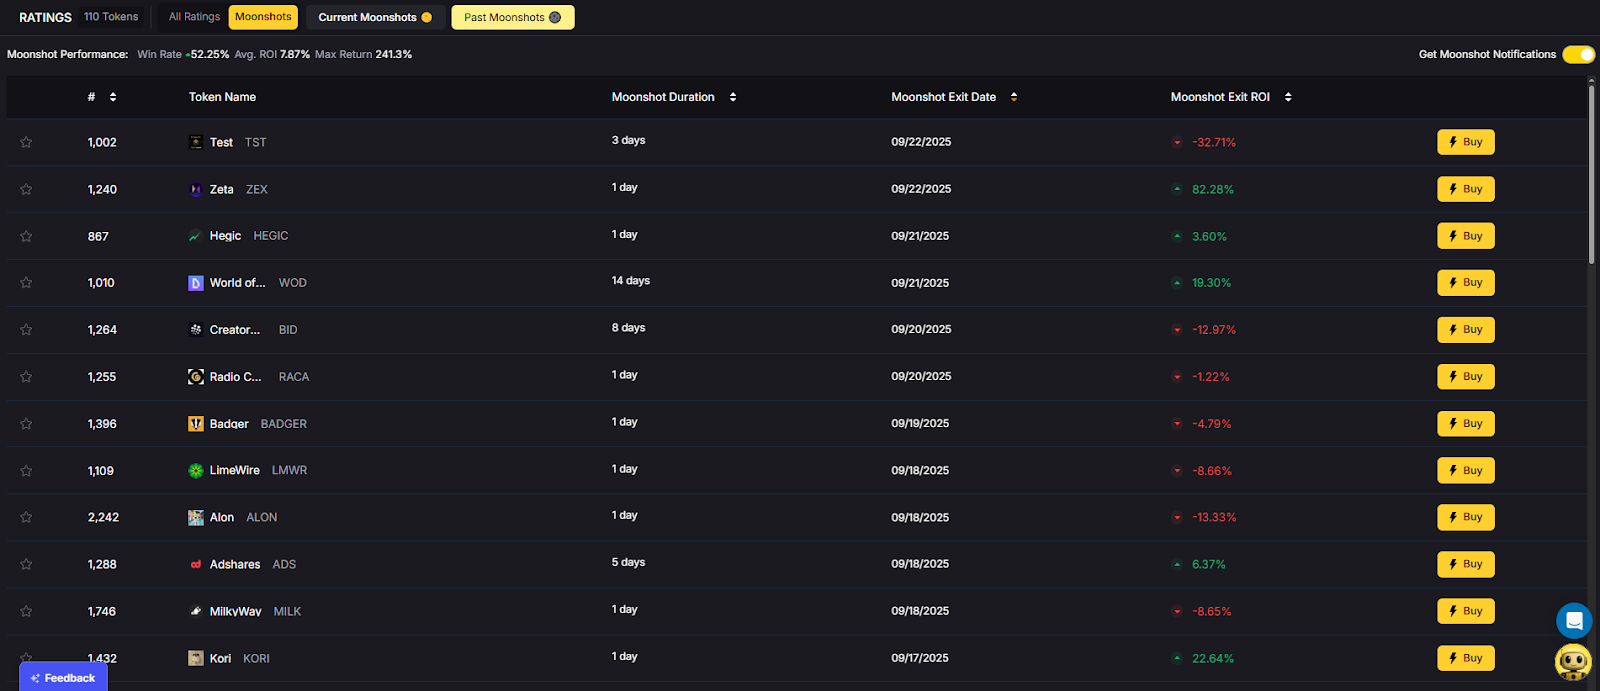This screenshot has width=1600, height=691.
Task: Buy the Badger BADGER token
Action: pyautogui.click(x=1466, y=424)
